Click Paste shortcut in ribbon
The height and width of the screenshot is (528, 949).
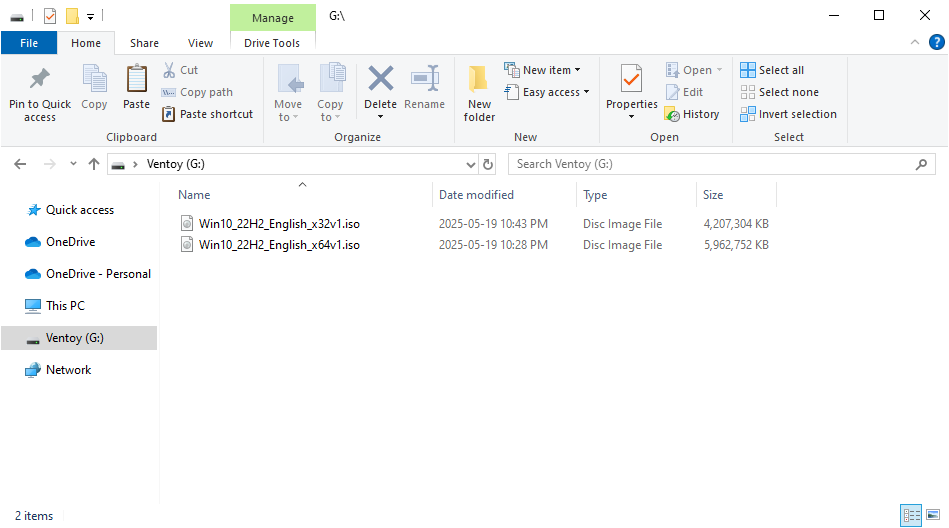207,114
